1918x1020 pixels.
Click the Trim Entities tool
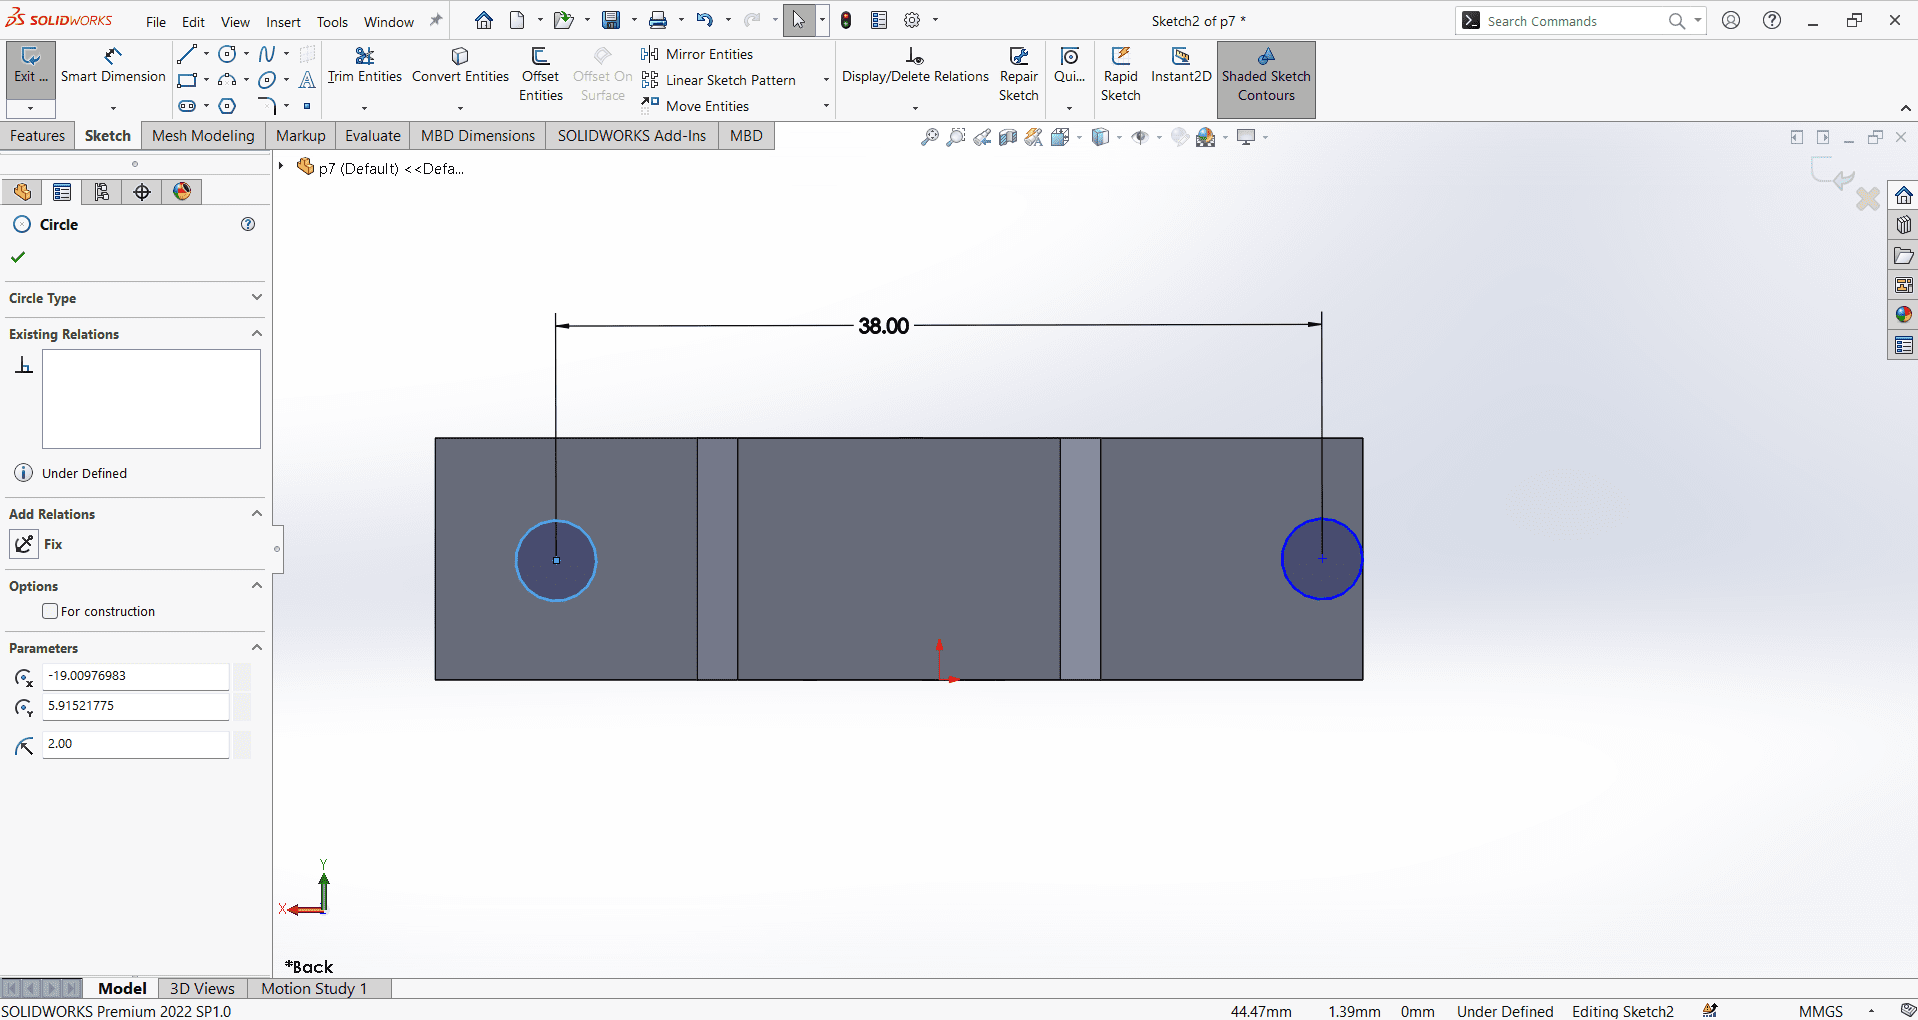click(365, 66)
